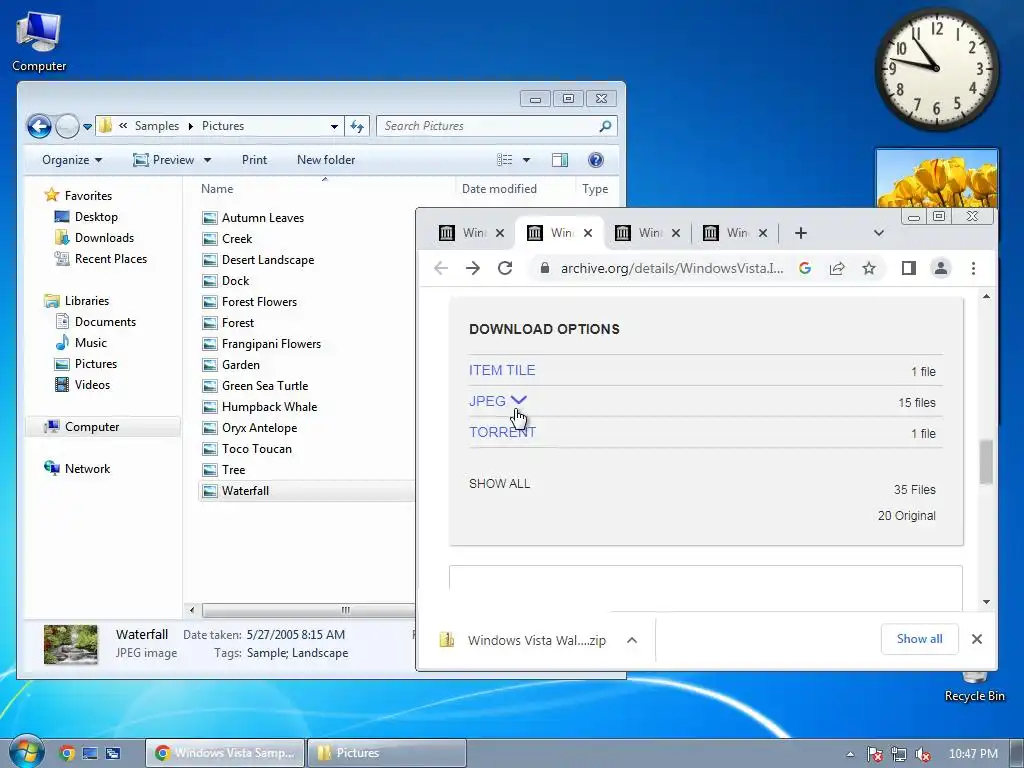Toggle the preview pane in Explorer

tap(560, 160)
